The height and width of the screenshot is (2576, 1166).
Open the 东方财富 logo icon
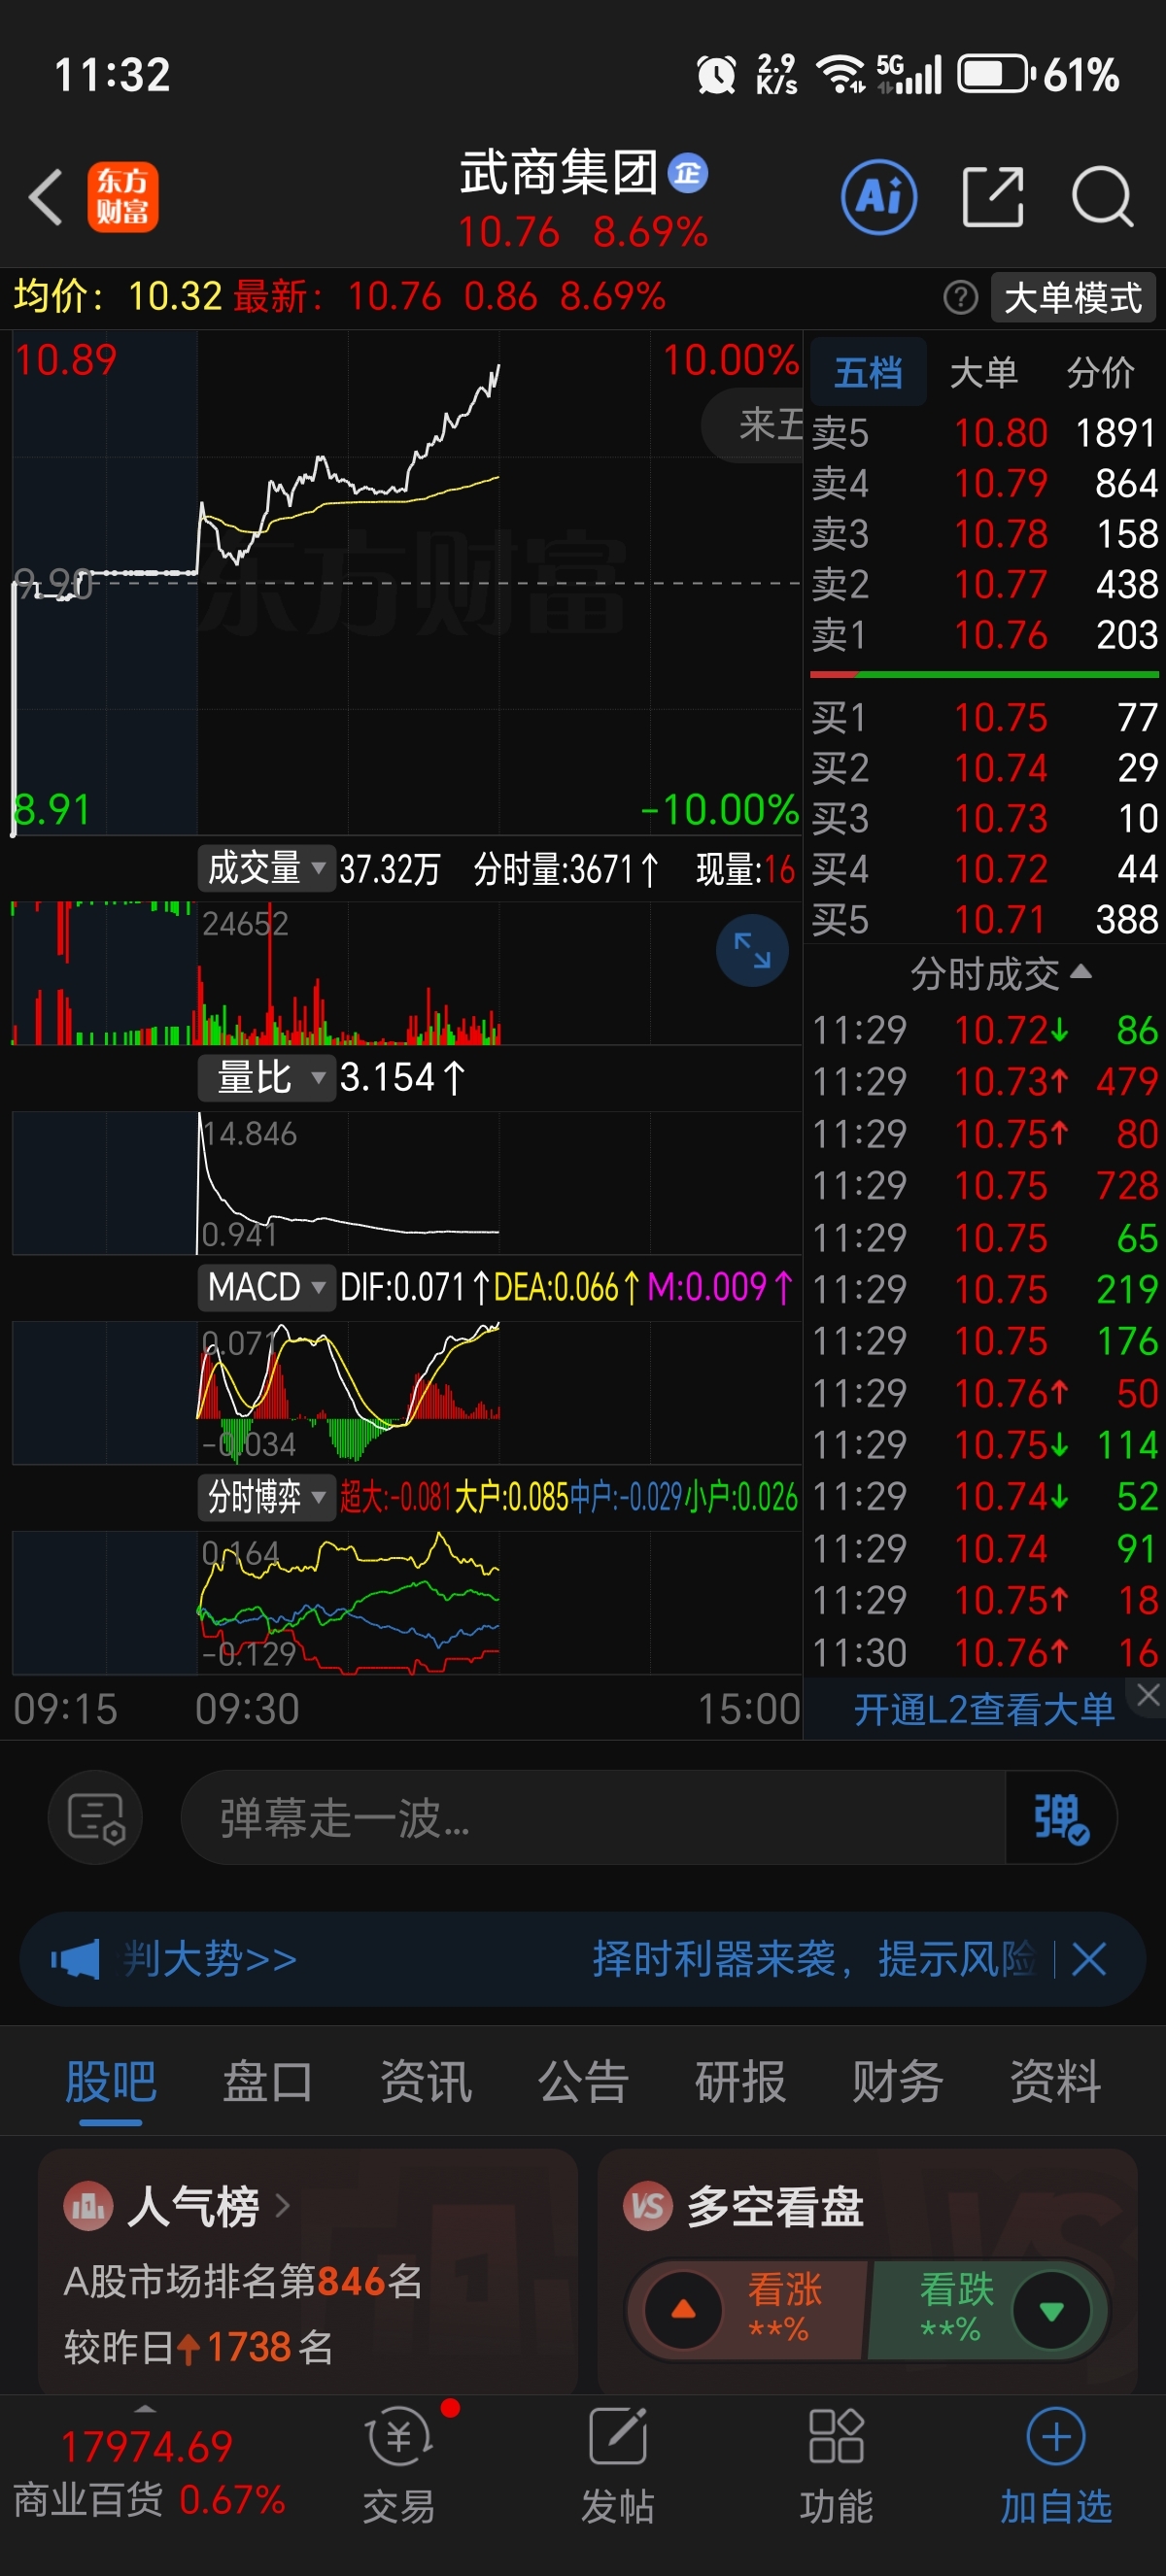(x=123, y=197)
